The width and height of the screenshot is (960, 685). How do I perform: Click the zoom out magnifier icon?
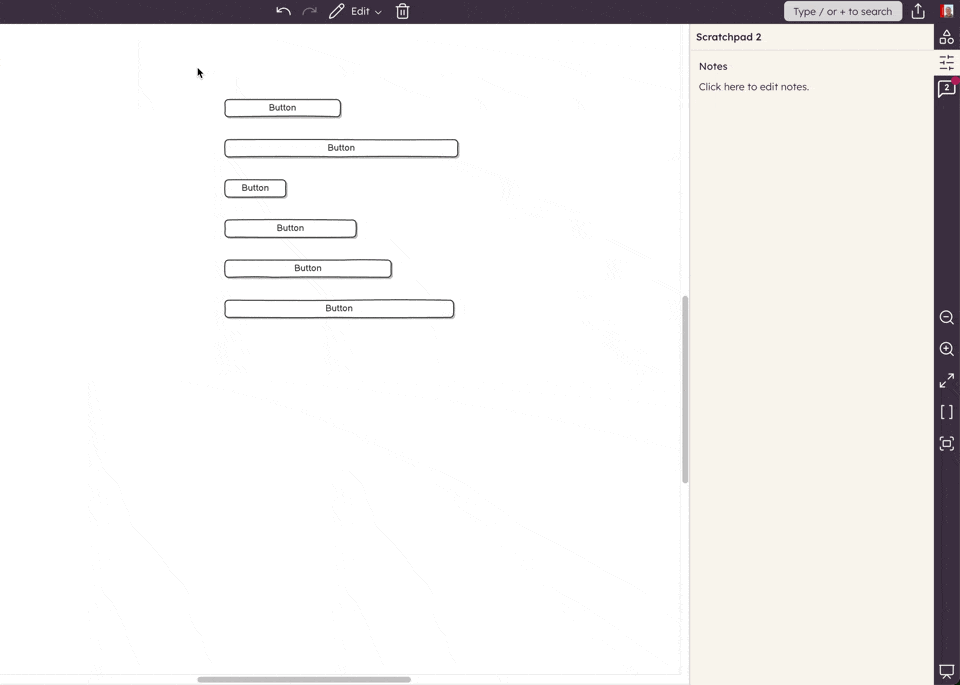coord(946,318)
